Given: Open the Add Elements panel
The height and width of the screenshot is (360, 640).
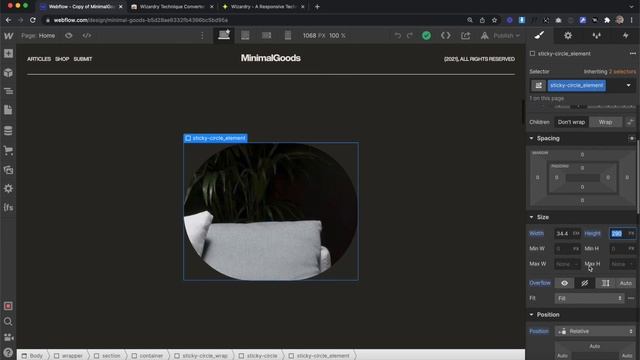Looking at the screenshot, I should (x=8, y=53).
